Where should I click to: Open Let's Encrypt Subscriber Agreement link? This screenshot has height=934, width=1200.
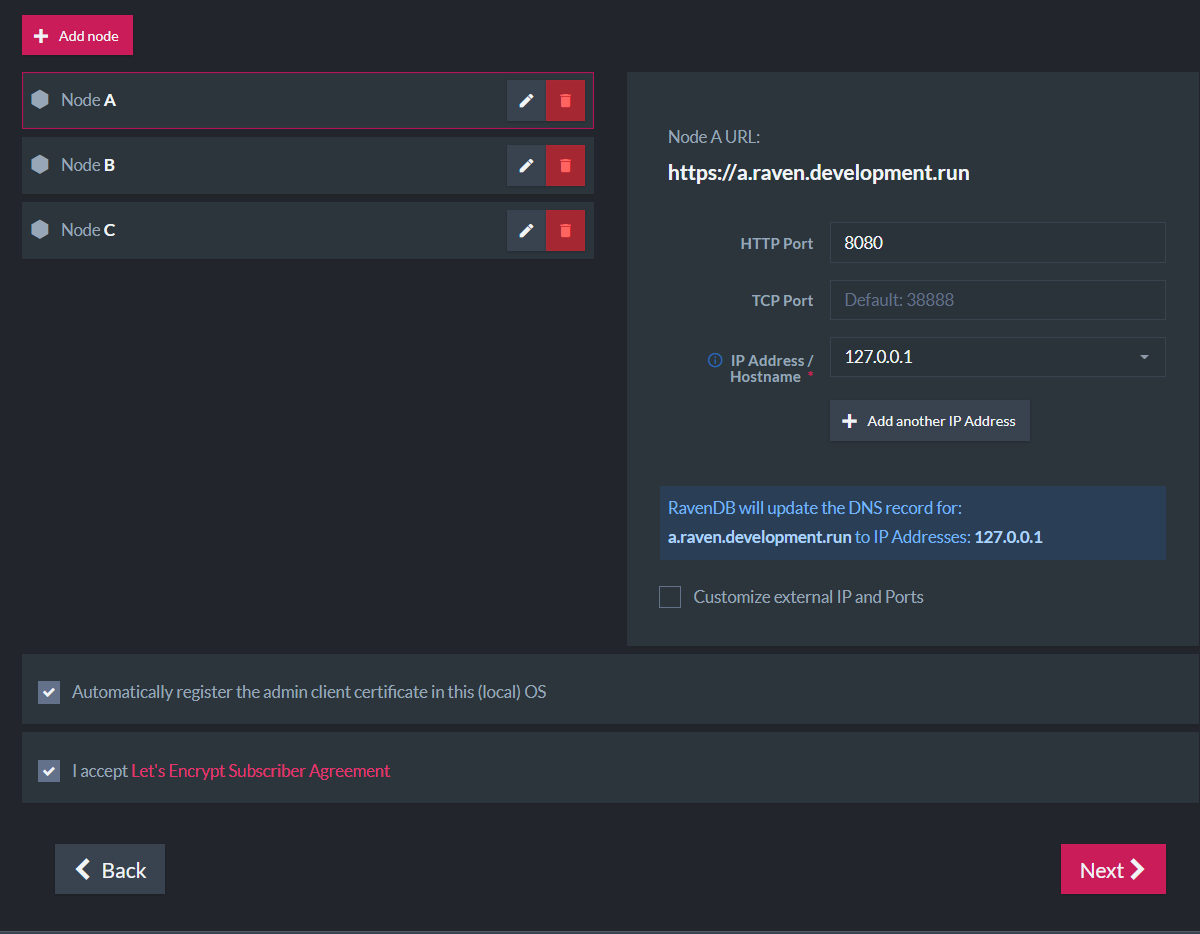click(261, 771)
